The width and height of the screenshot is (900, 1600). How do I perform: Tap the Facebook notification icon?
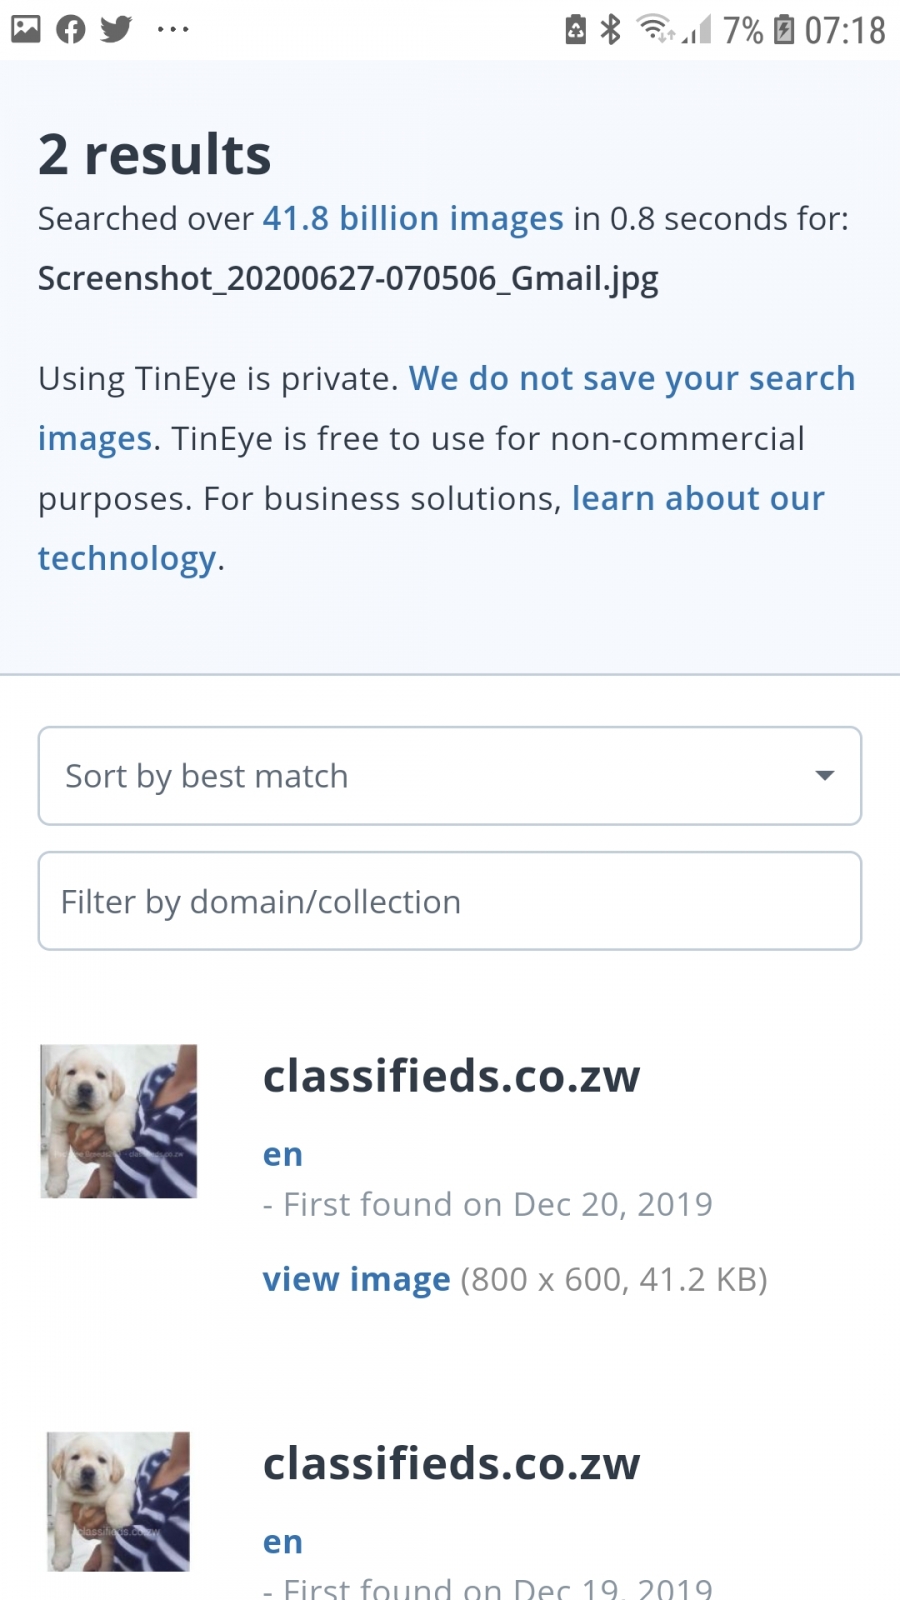coord(71,29)
